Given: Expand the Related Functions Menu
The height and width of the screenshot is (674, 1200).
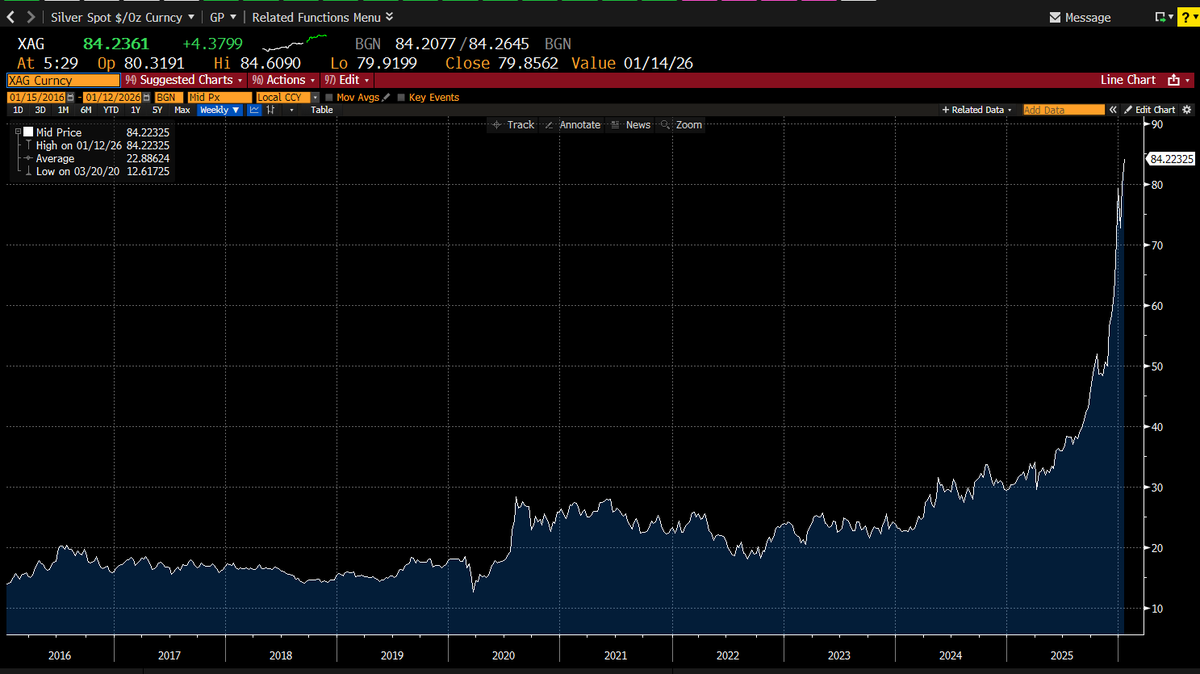Looking at the screenshot, I should 322,17.
